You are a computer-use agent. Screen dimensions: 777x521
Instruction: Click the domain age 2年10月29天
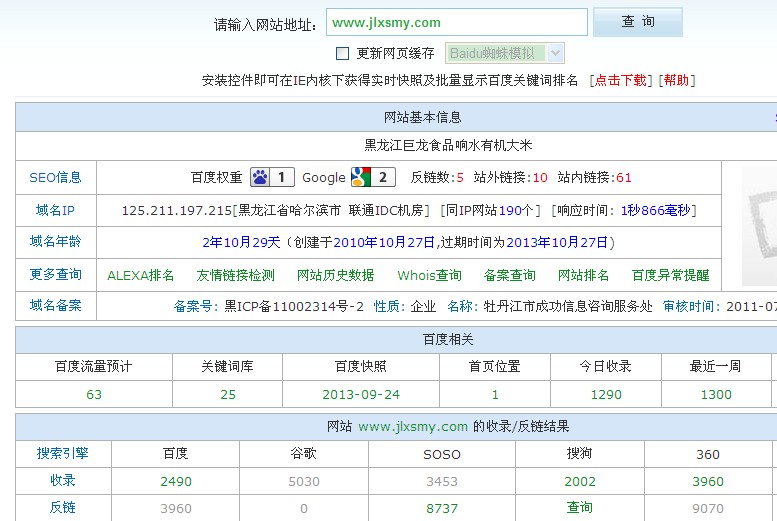(241, 242)
